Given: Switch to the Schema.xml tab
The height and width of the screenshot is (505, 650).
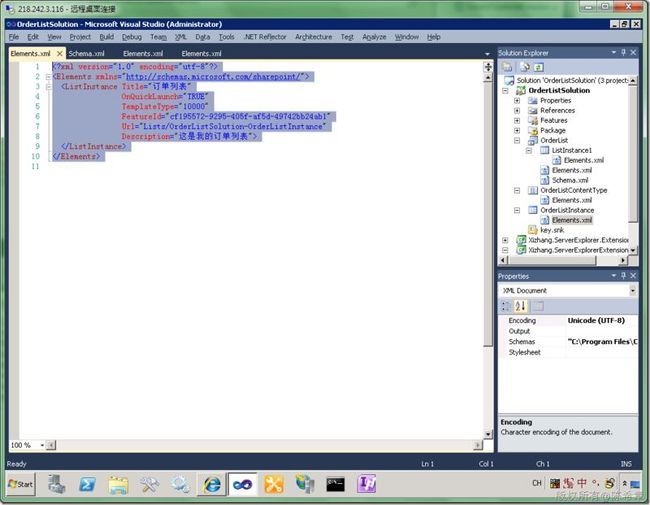Looking at the screenshot, I should pos(86,53).
